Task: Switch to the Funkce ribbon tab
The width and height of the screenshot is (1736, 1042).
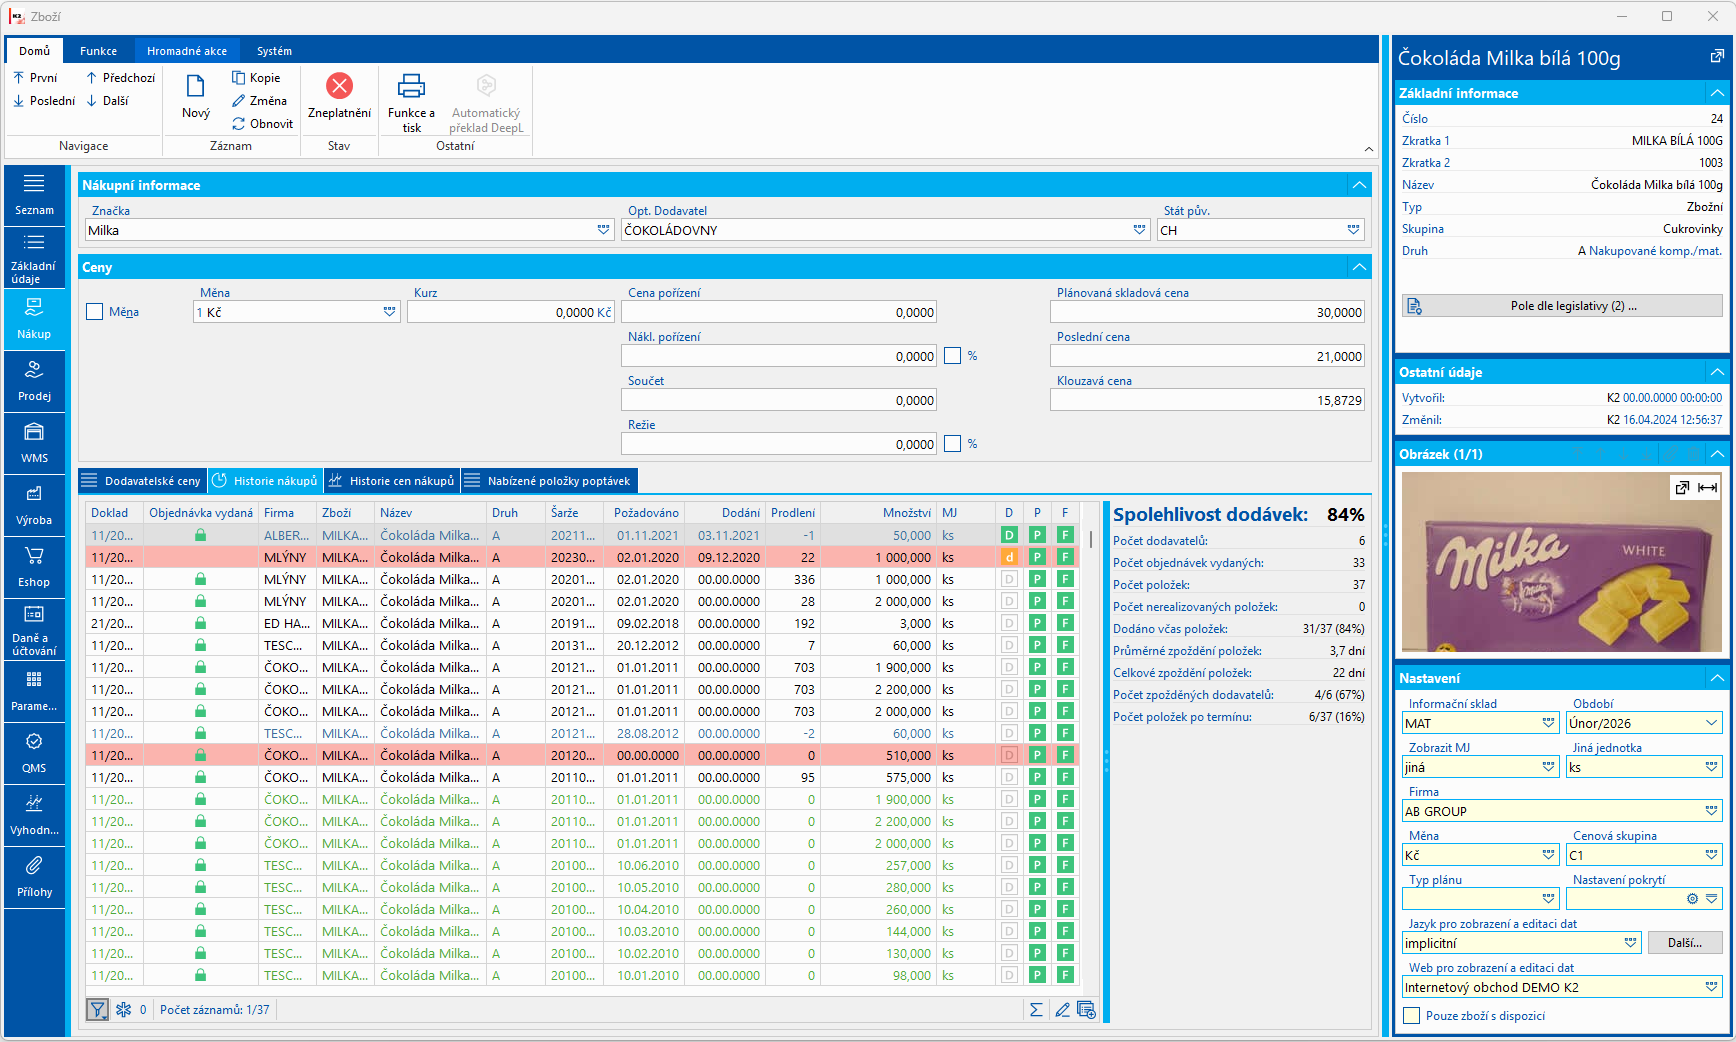Action: pos(99,51)
